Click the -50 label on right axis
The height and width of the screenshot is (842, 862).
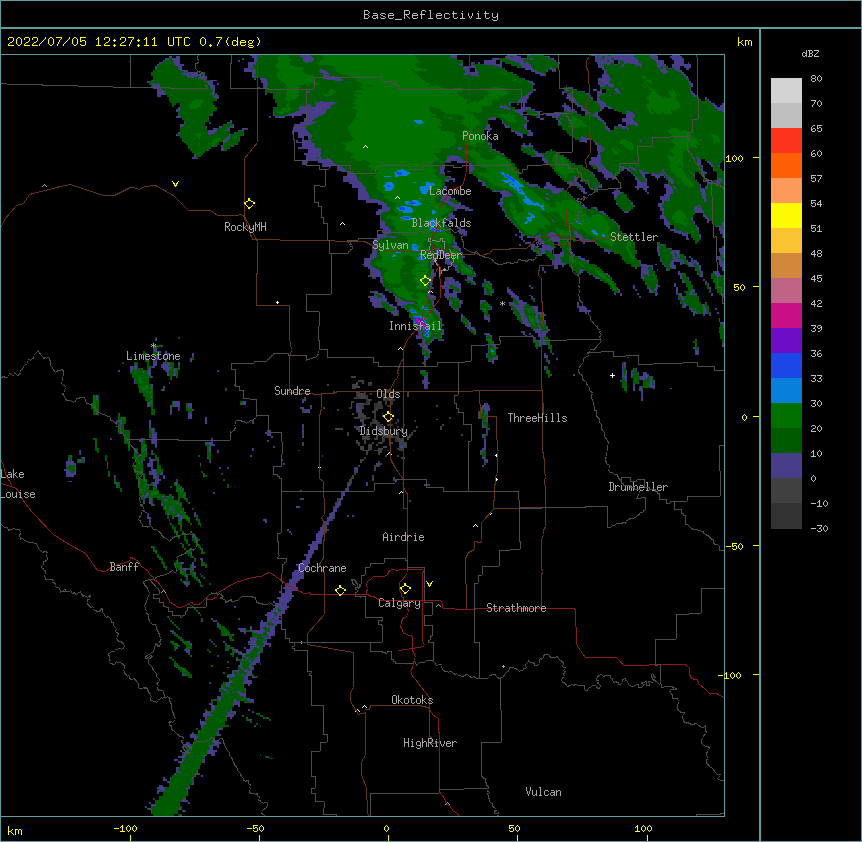coord(734,546)
